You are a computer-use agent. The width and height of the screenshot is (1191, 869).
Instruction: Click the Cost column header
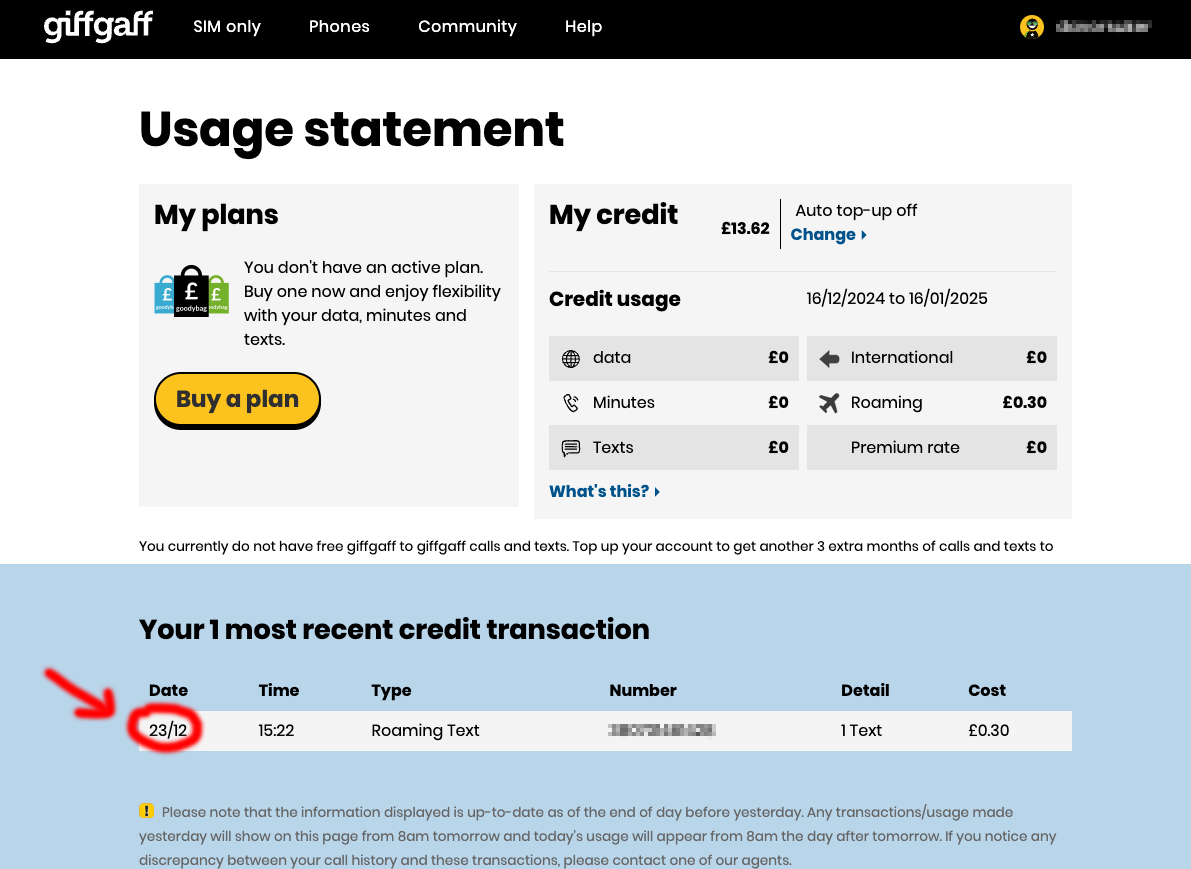987,690
